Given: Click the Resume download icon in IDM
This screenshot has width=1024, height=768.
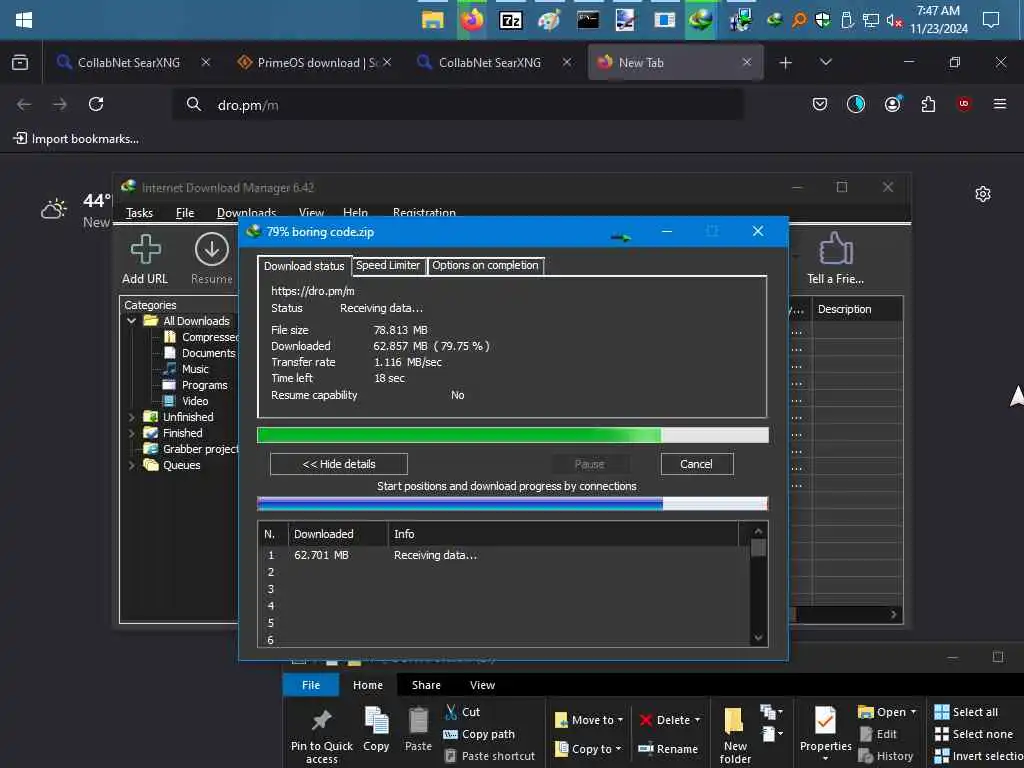Looking at the screenshot, I should 212,250.
